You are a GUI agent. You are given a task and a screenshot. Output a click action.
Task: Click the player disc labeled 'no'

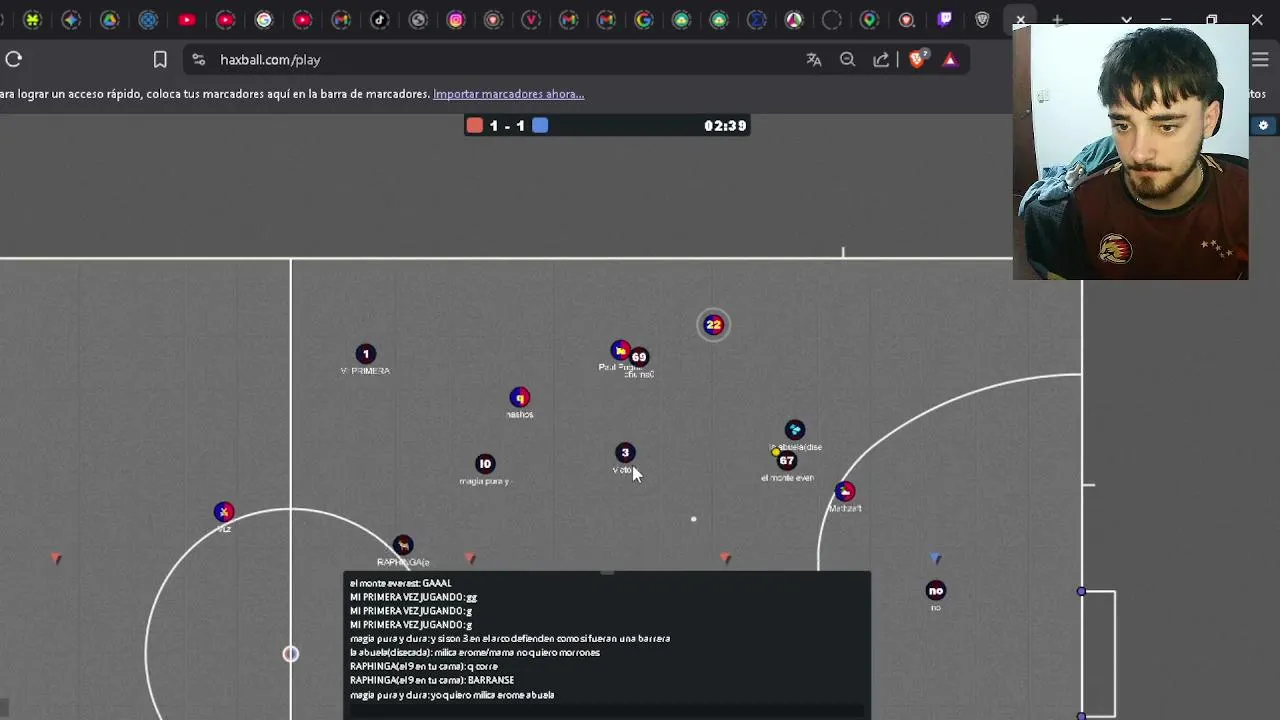(x=936, y=590)
